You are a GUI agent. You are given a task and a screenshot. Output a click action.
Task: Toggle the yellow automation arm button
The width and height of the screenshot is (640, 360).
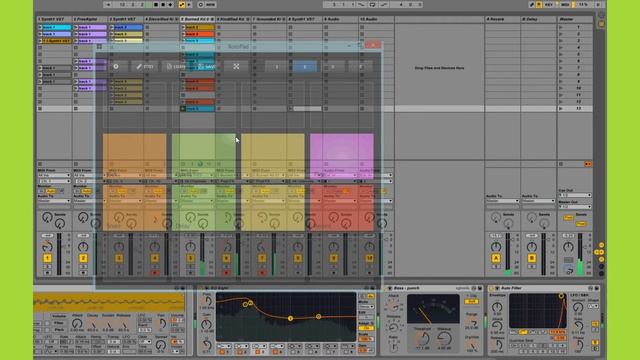coord(182,4)
